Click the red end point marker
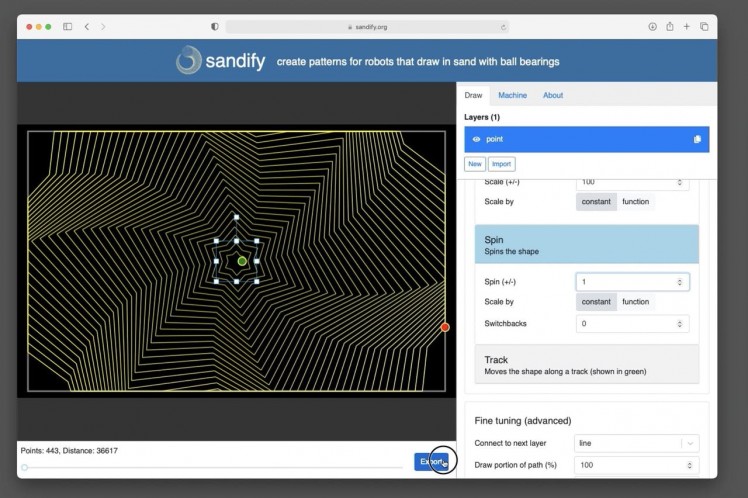 click(445, 327)
